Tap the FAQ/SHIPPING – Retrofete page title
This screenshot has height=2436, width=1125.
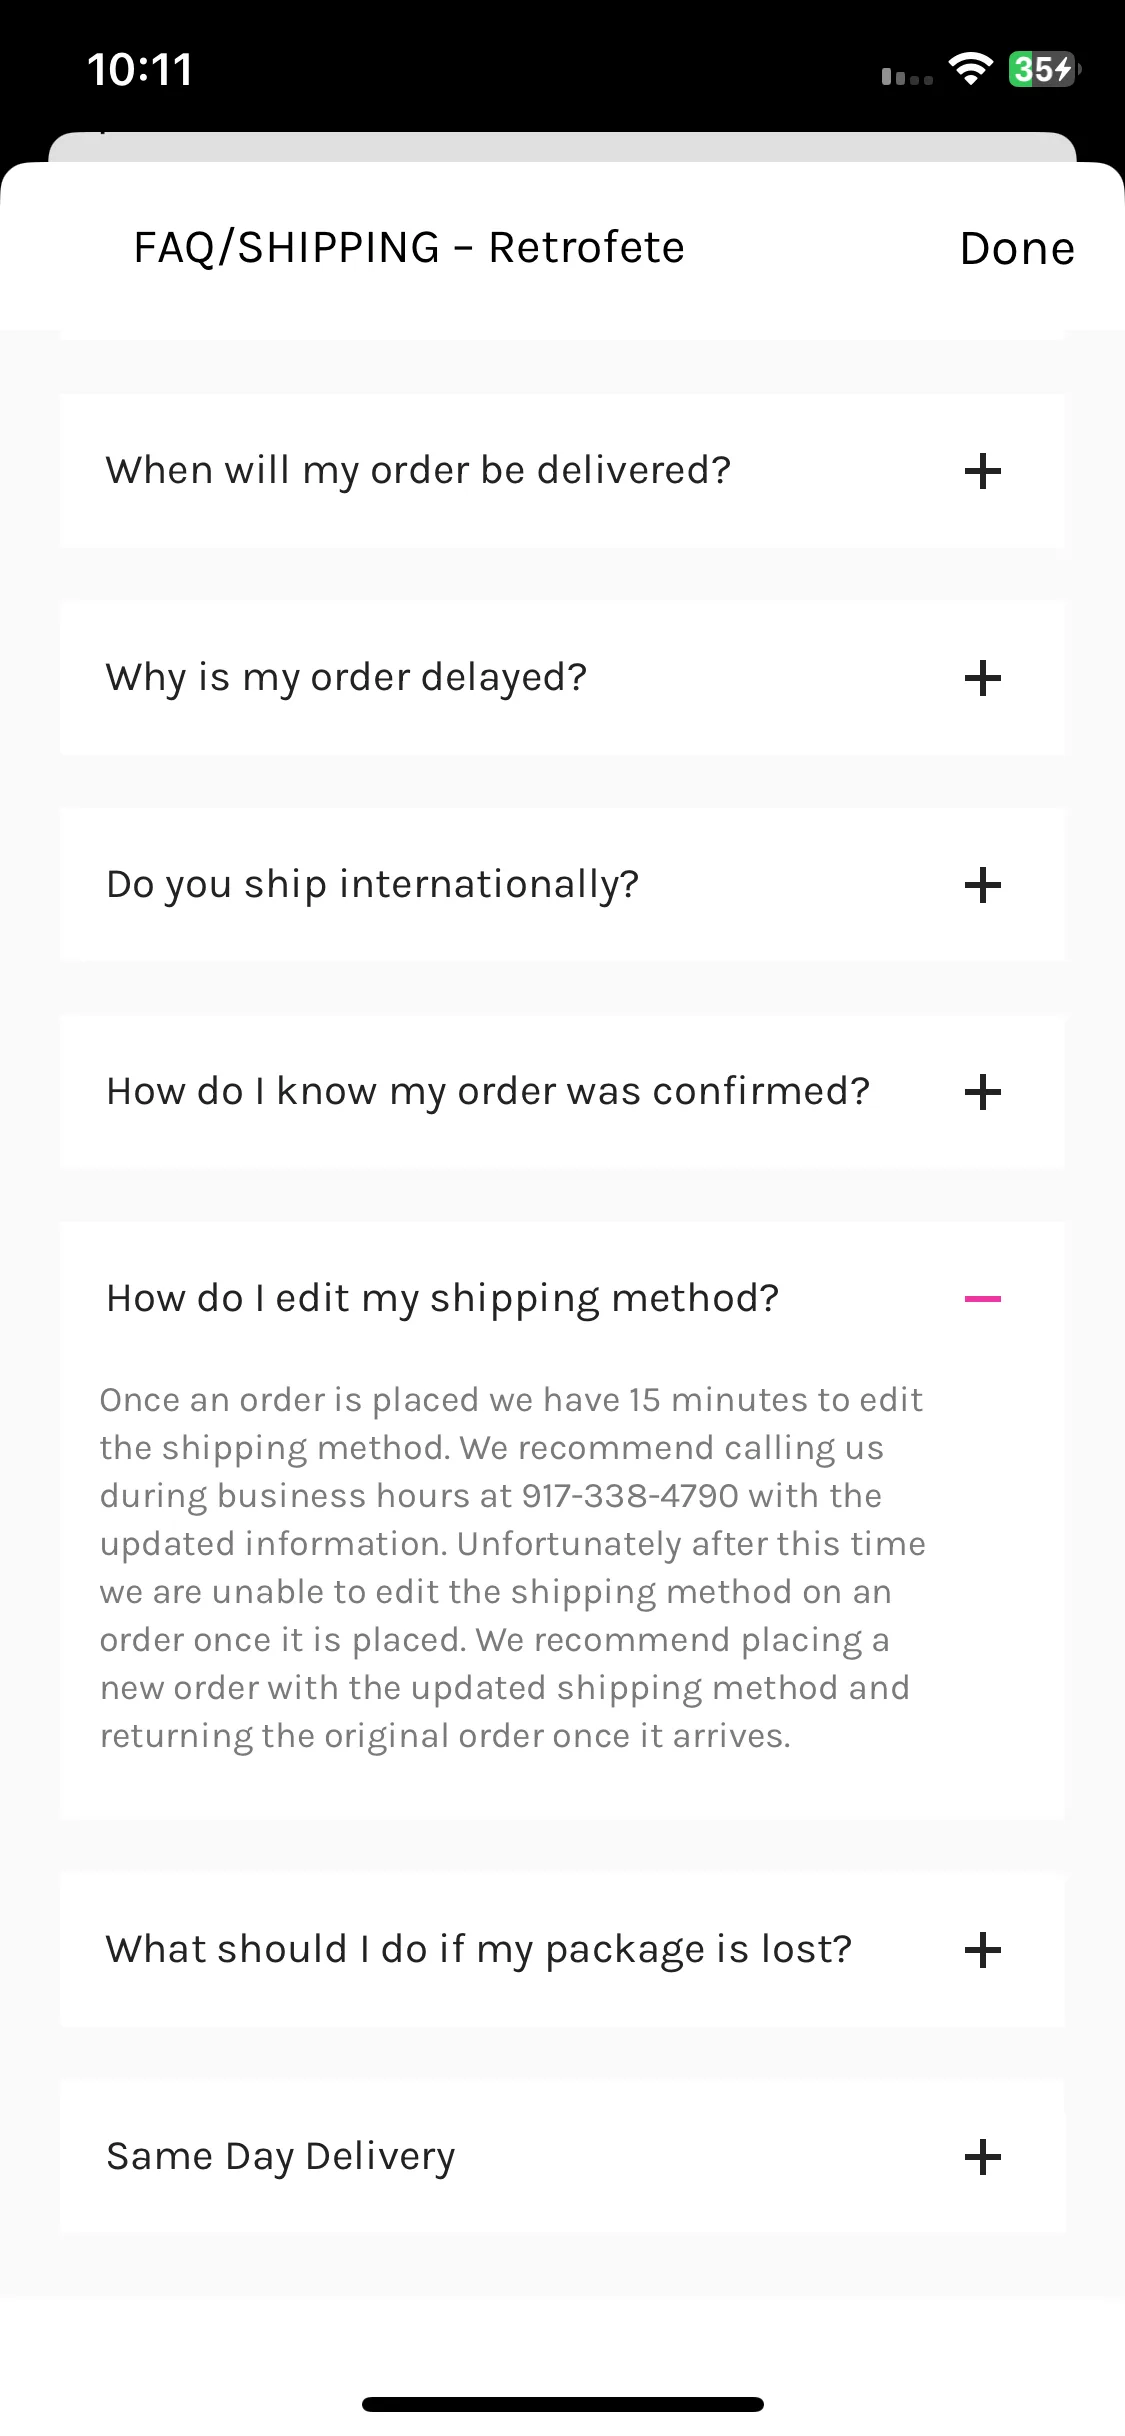tap(409, 247)
